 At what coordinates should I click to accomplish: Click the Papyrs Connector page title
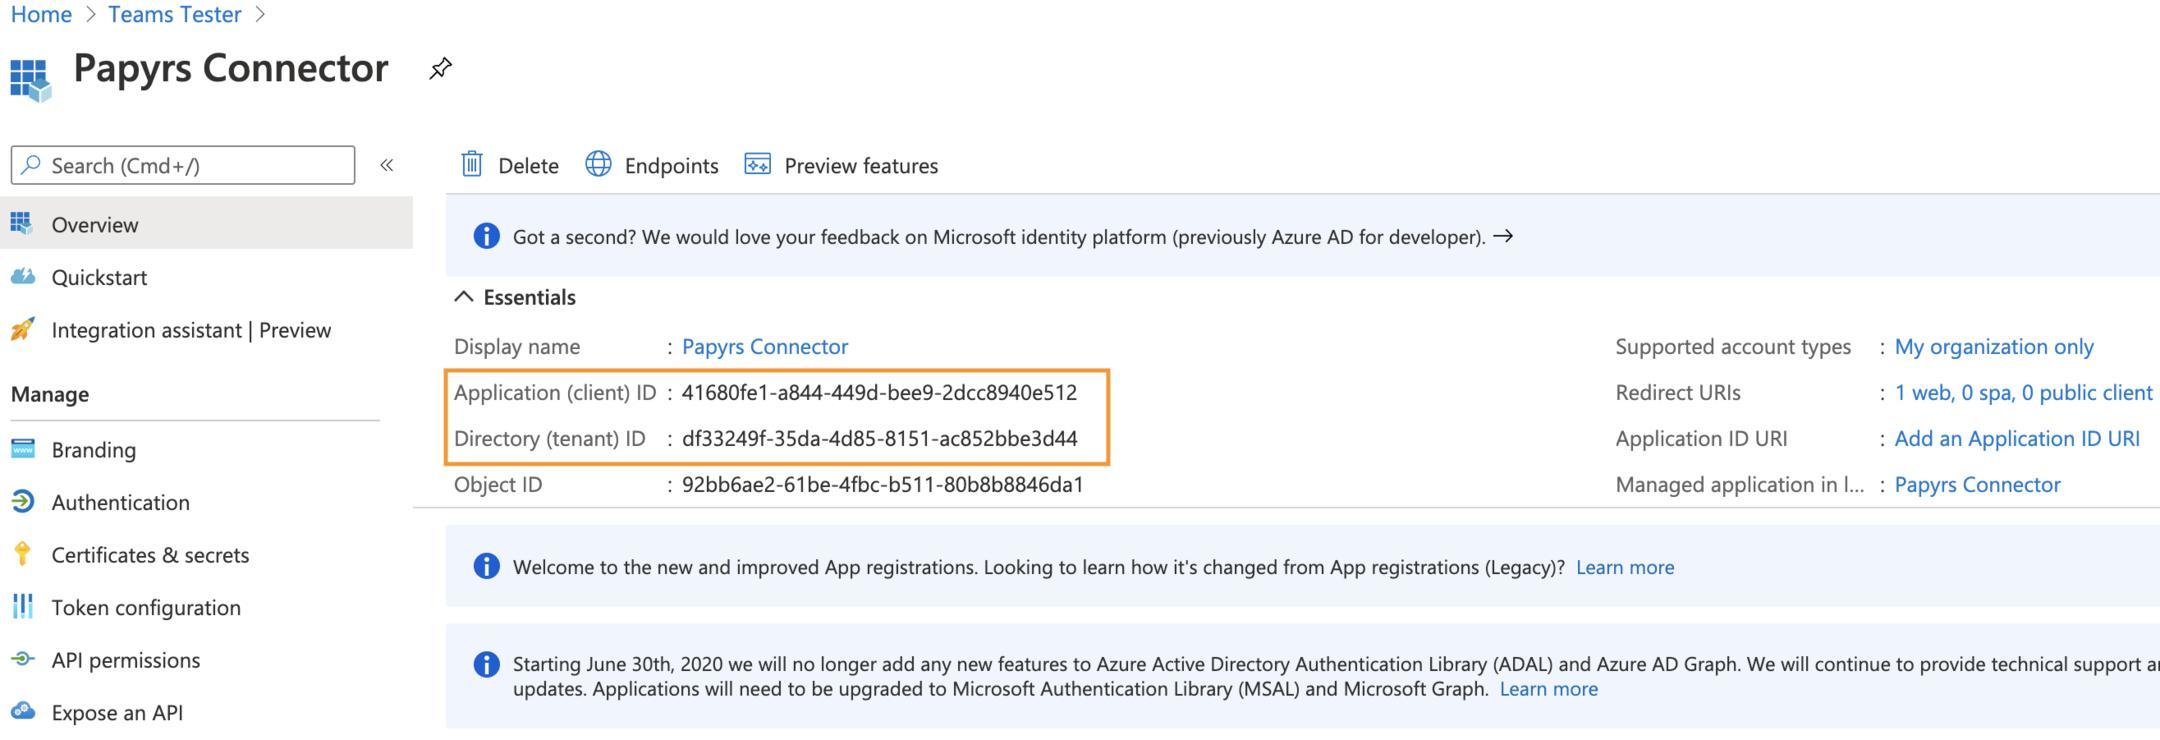click(x=231, y=68)
